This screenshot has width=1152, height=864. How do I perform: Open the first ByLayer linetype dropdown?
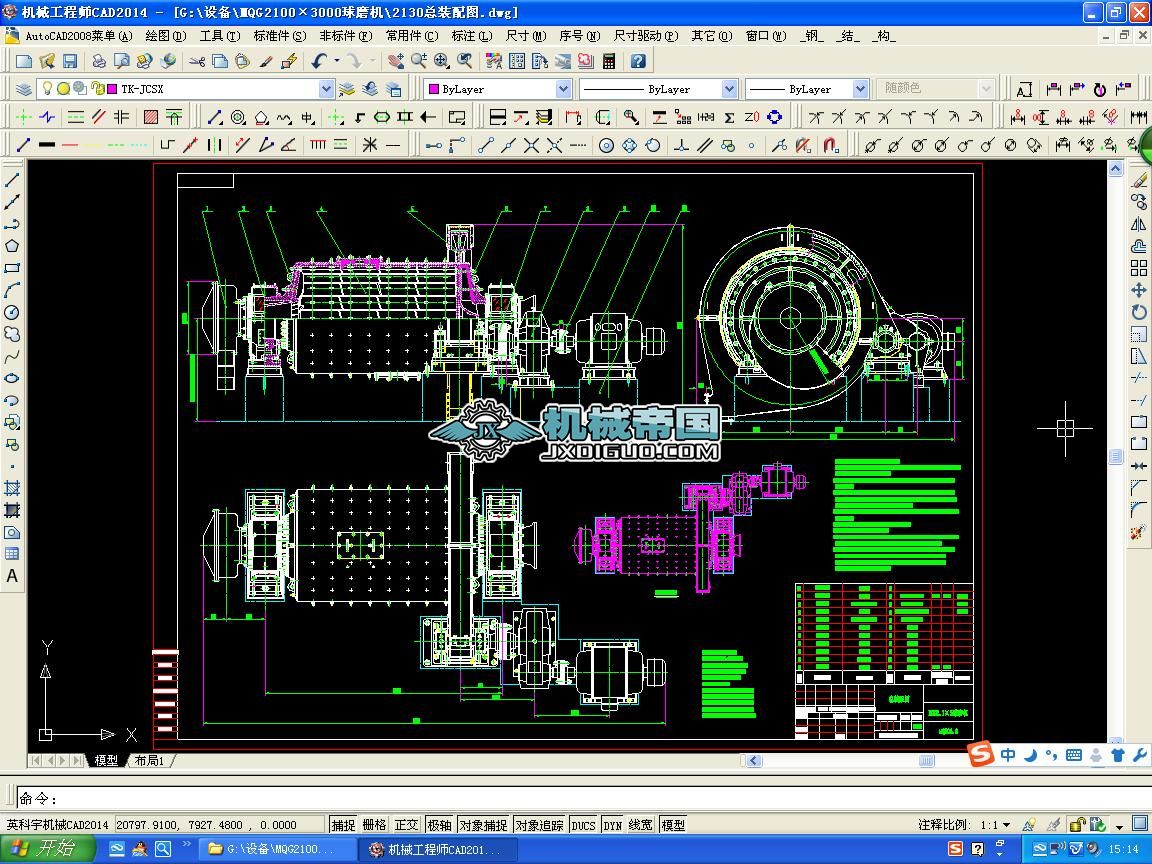pyautogui.click(x=729, y=89)
